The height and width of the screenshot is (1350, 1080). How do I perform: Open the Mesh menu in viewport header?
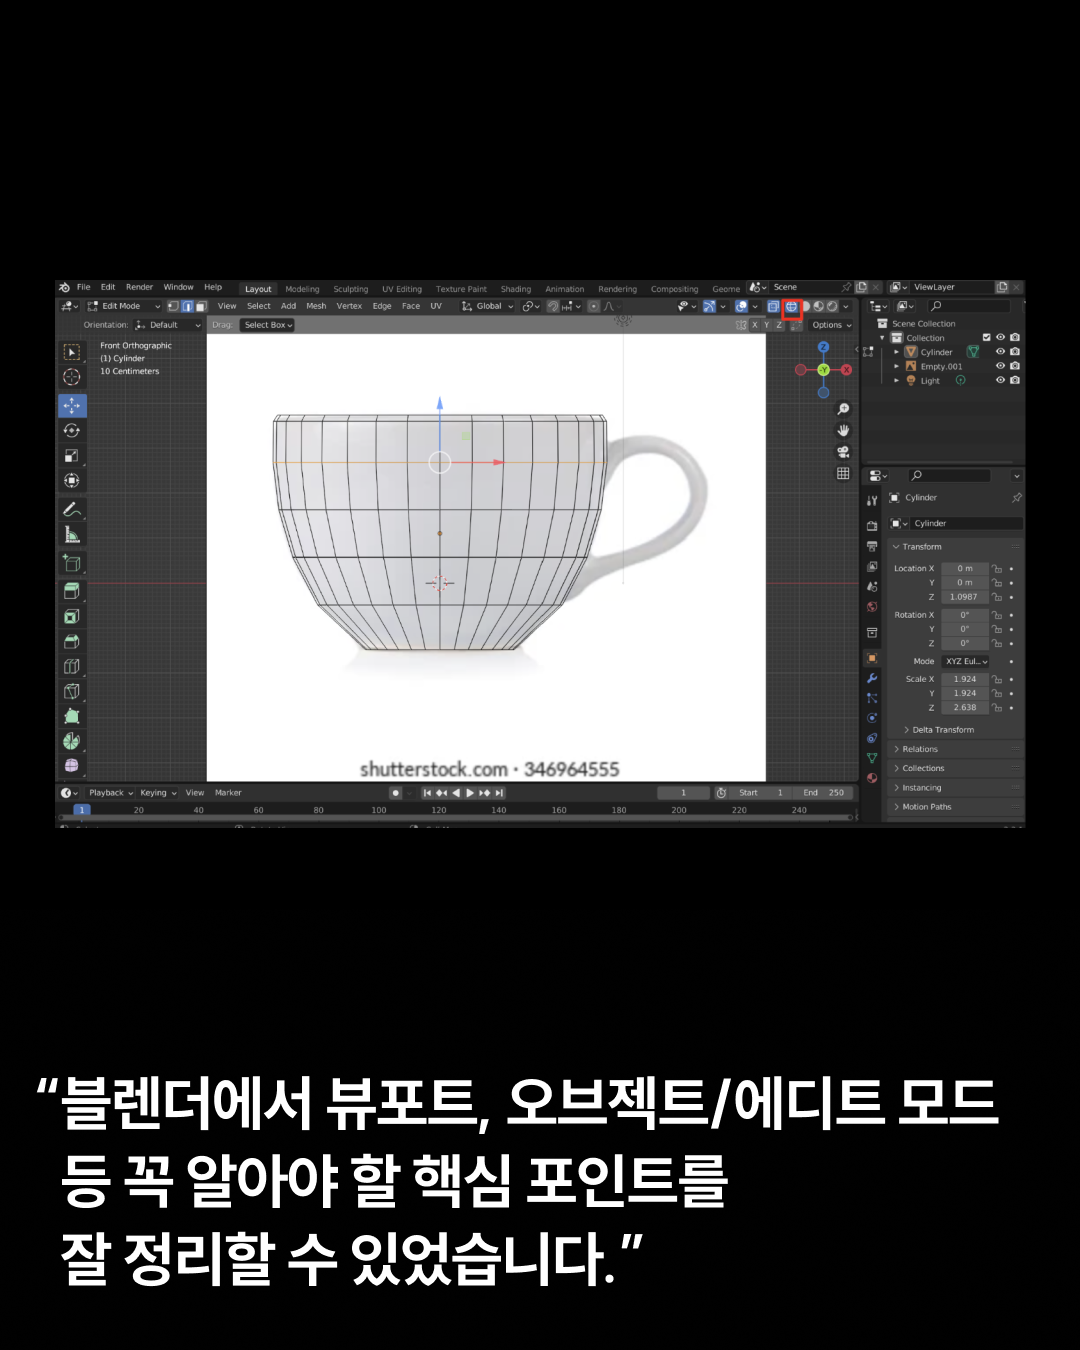click(x=316, y=306)
